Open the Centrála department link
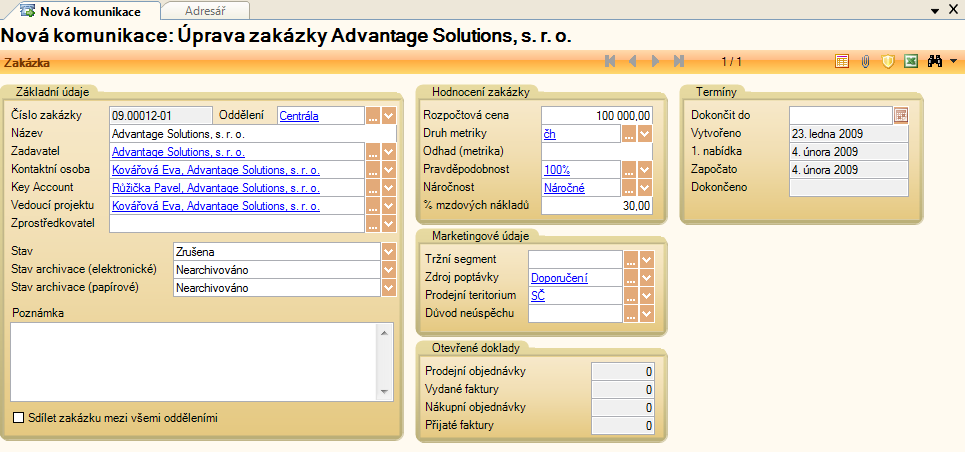The height and width of the screenshot is (452, 965). pyautogui.click(x=298, y=116)
